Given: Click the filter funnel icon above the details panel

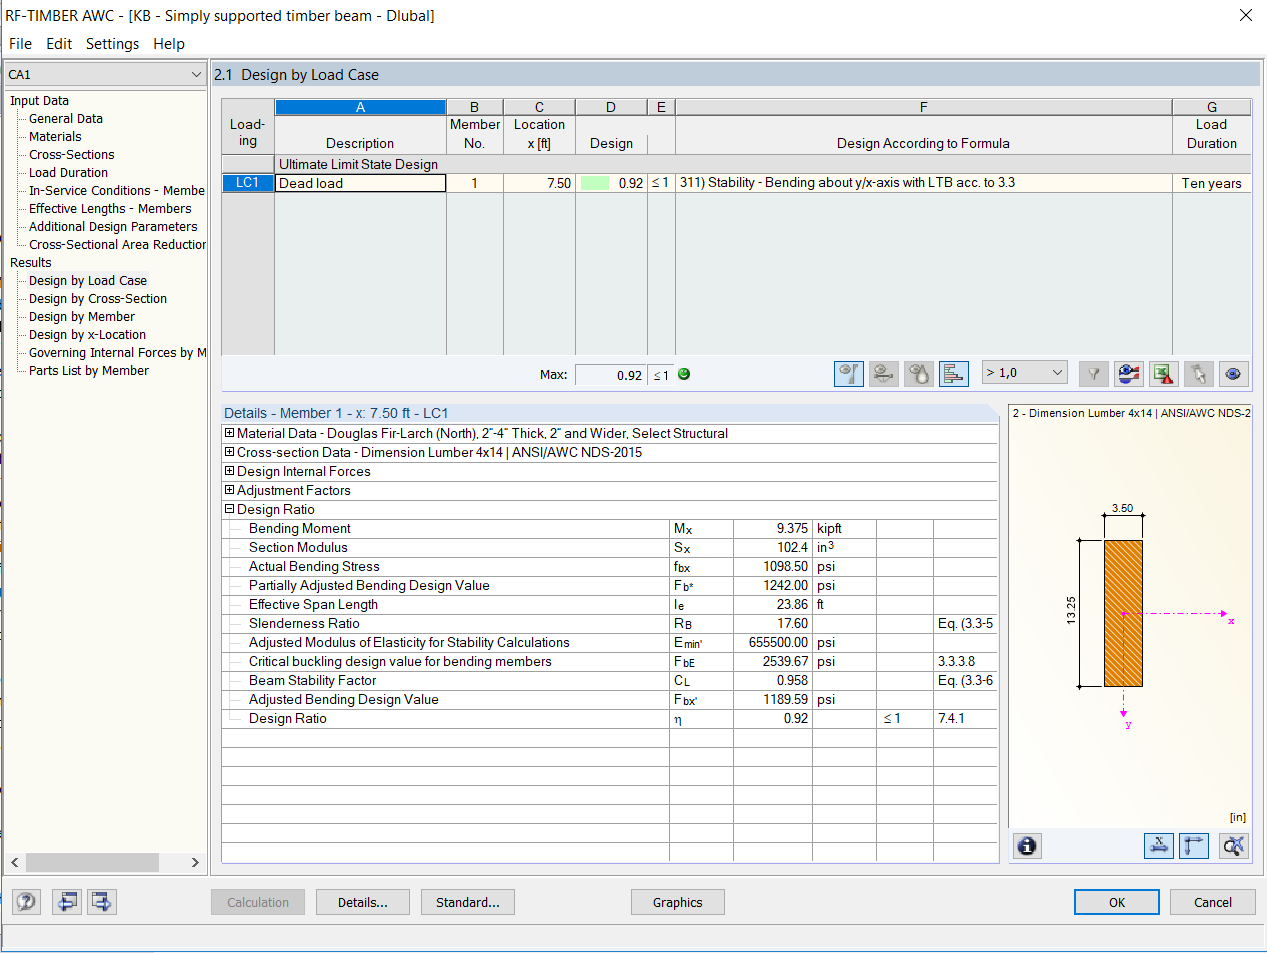Looking at the screenshot, I should (x=1093, y=373).
